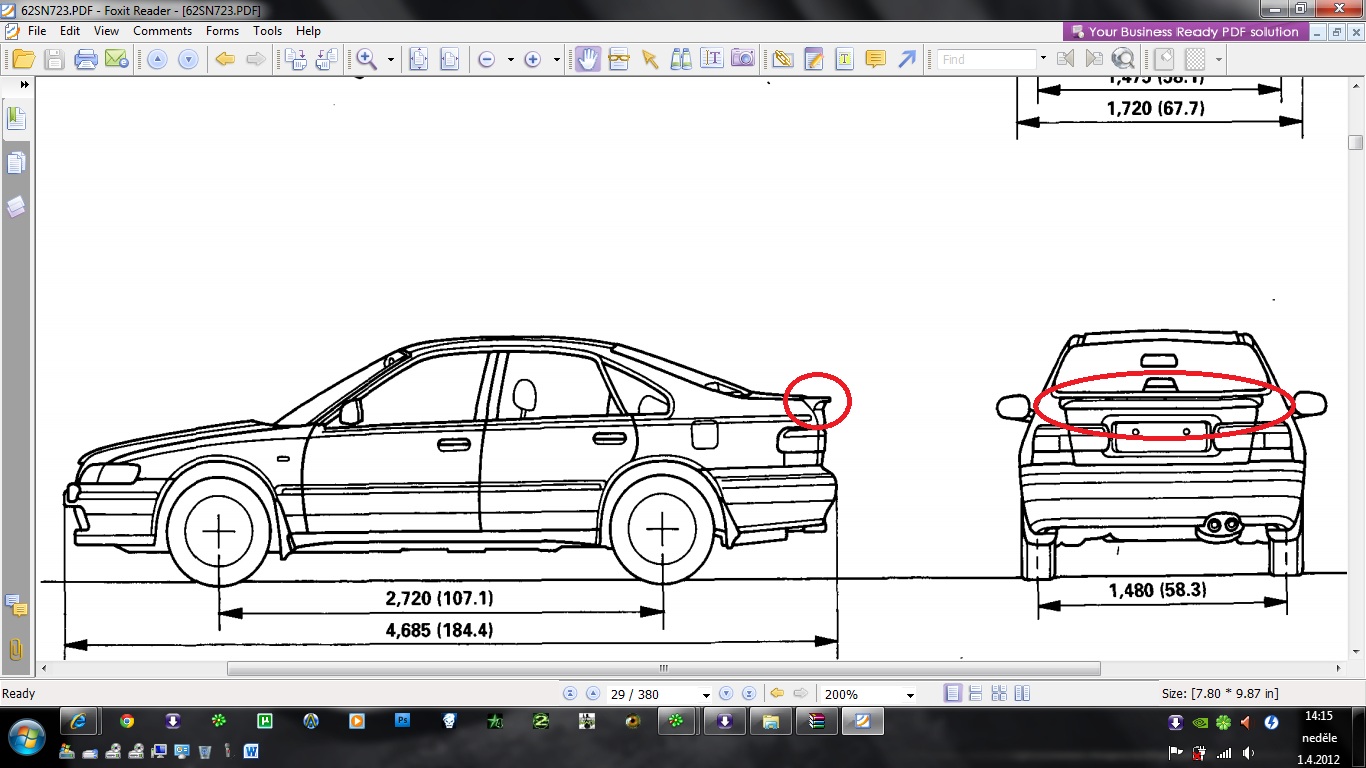Click the blue Arrow drawing tool
The width and height of the screenshot is (1366, 768).
coord(906,59)
